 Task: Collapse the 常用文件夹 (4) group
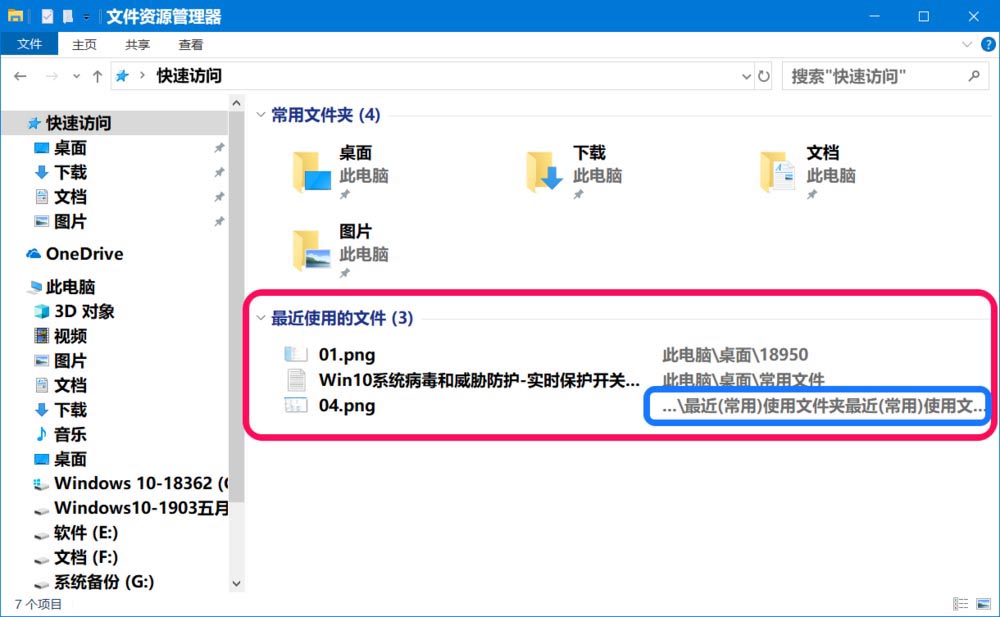click(x=260, y=115)
